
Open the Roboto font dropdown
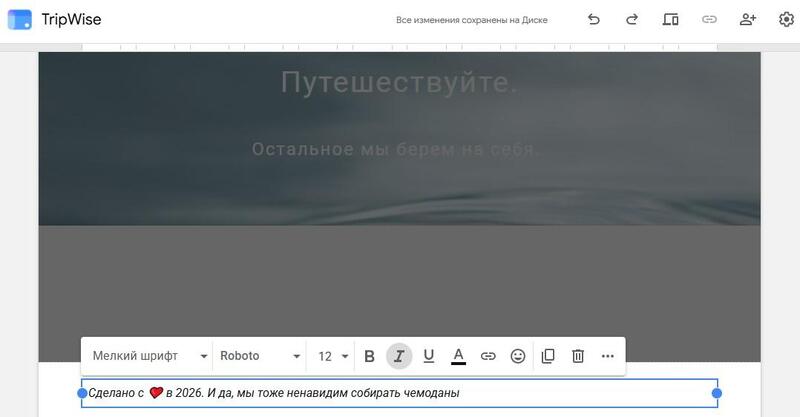[x=260, y=356]
